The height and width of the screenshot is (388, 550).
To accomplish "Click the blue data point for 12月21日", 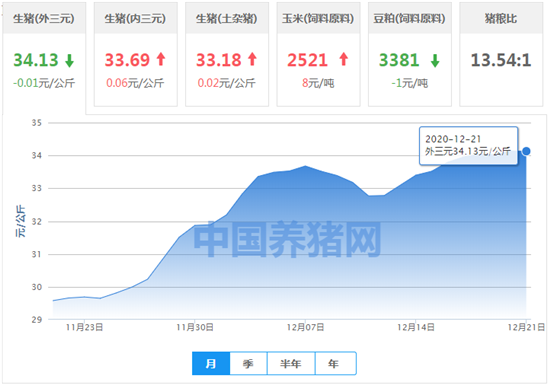I will tap(526, 151).
